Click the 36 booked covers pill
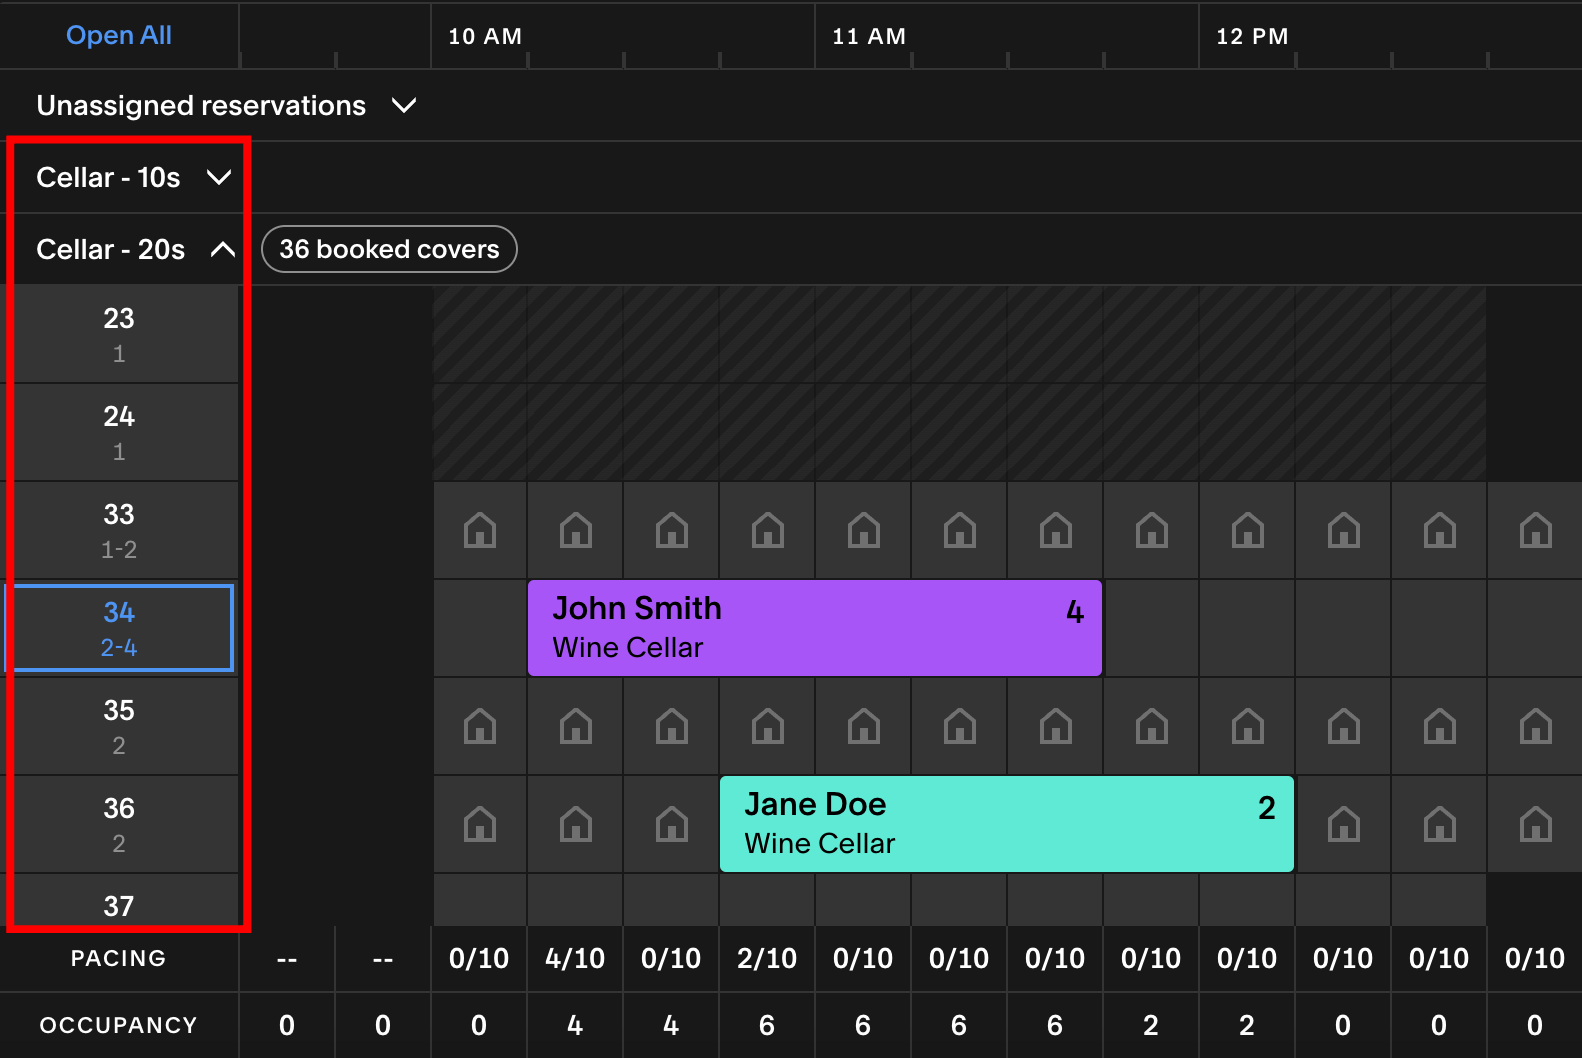The height and width of the screenshot is (1058, 1582). [x=389, y=249]
